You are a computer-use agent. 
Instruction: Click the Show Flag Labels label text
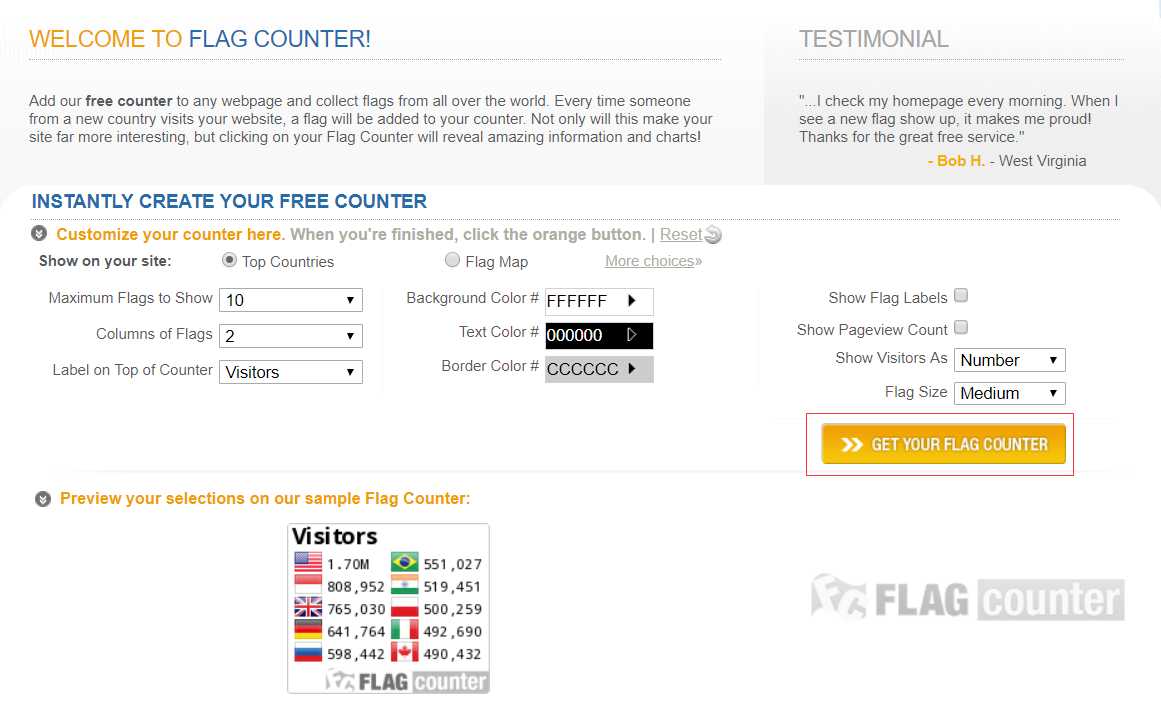point(888,298)
